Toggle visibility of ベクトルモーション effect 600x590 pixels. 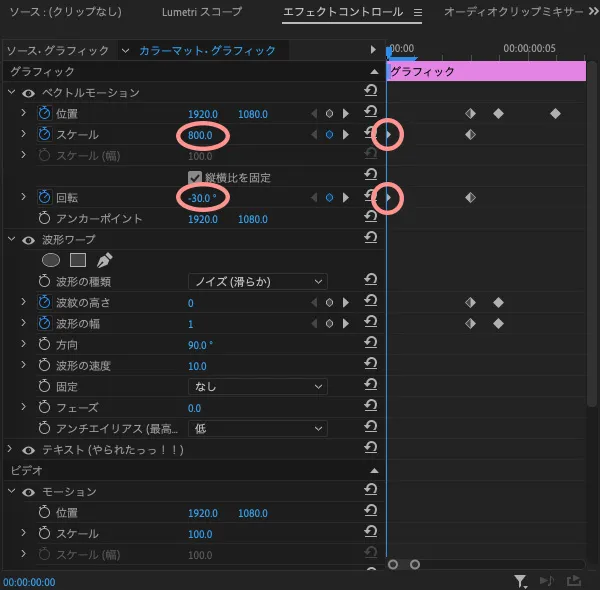click(x=28, y=93)
